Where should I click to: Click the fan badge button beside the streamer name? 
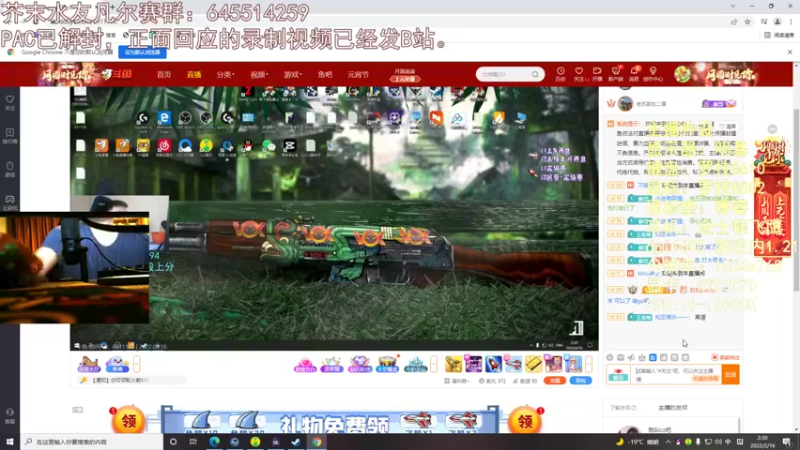[x=718, y=104]
